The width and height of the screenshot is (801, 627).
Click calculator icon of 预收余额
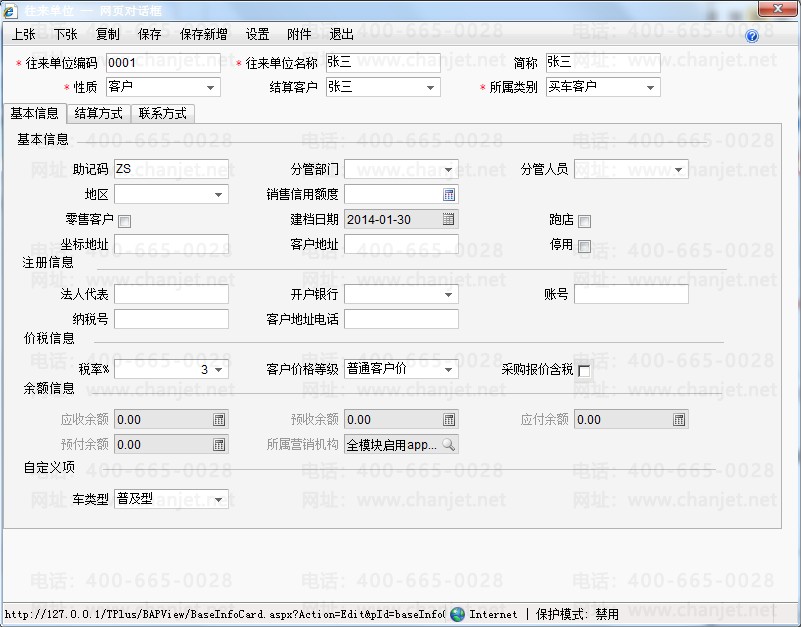449,420
